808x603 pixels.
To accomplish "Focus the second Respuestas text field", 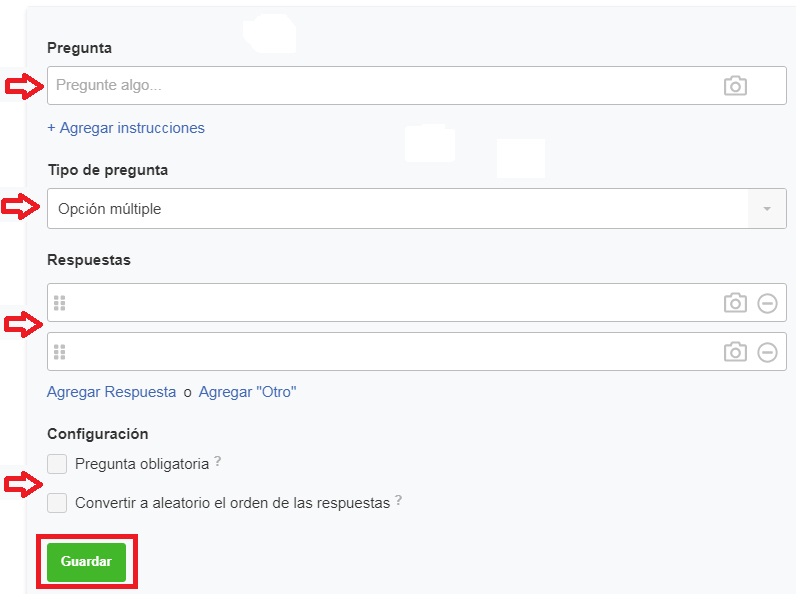I will (416, 351).
